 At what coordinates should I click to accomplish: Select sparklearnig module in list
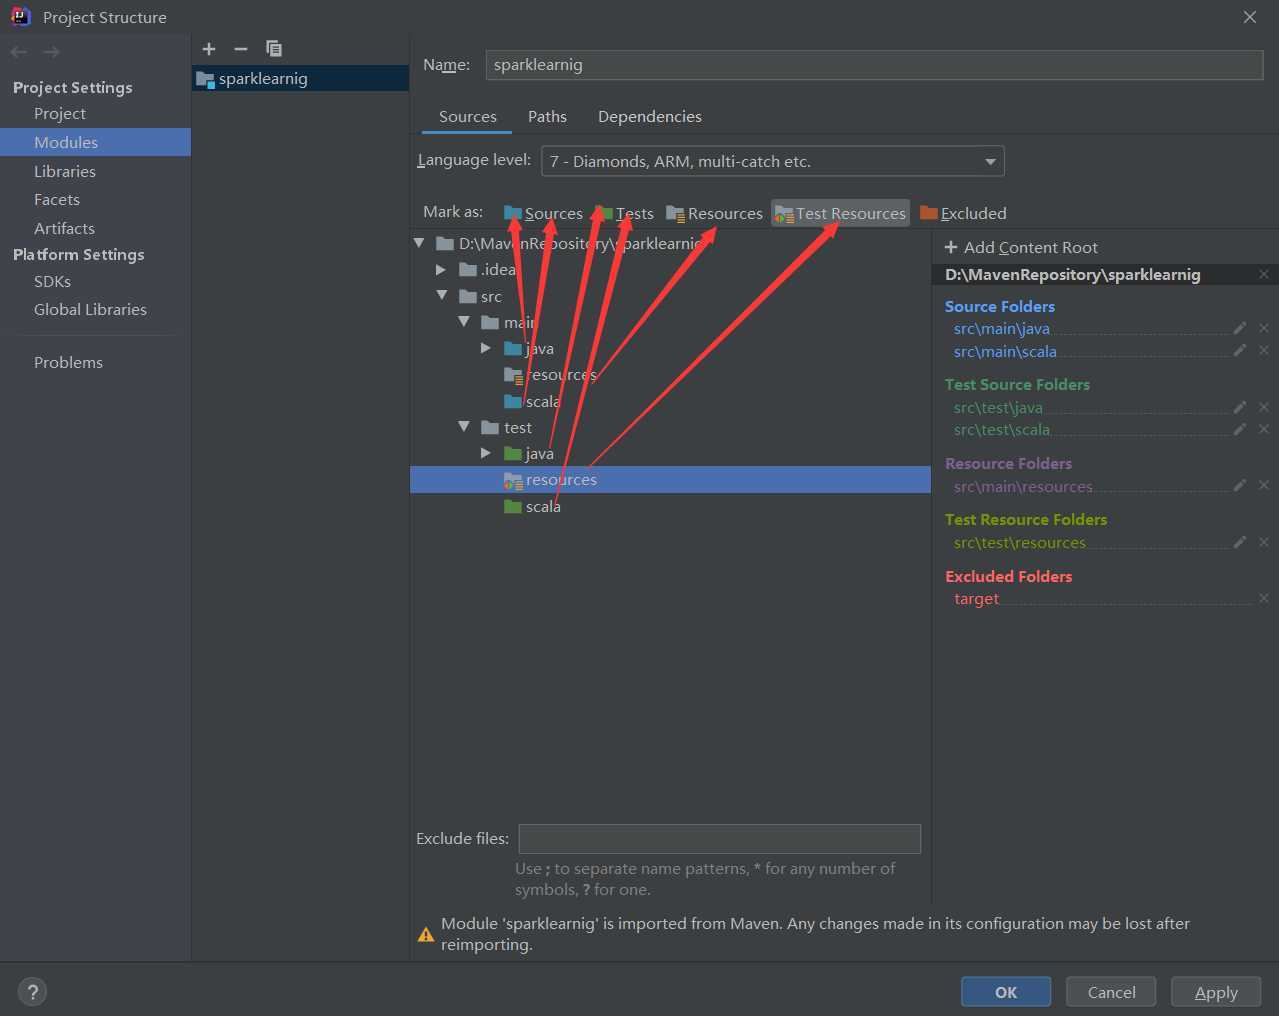(300, 78)
